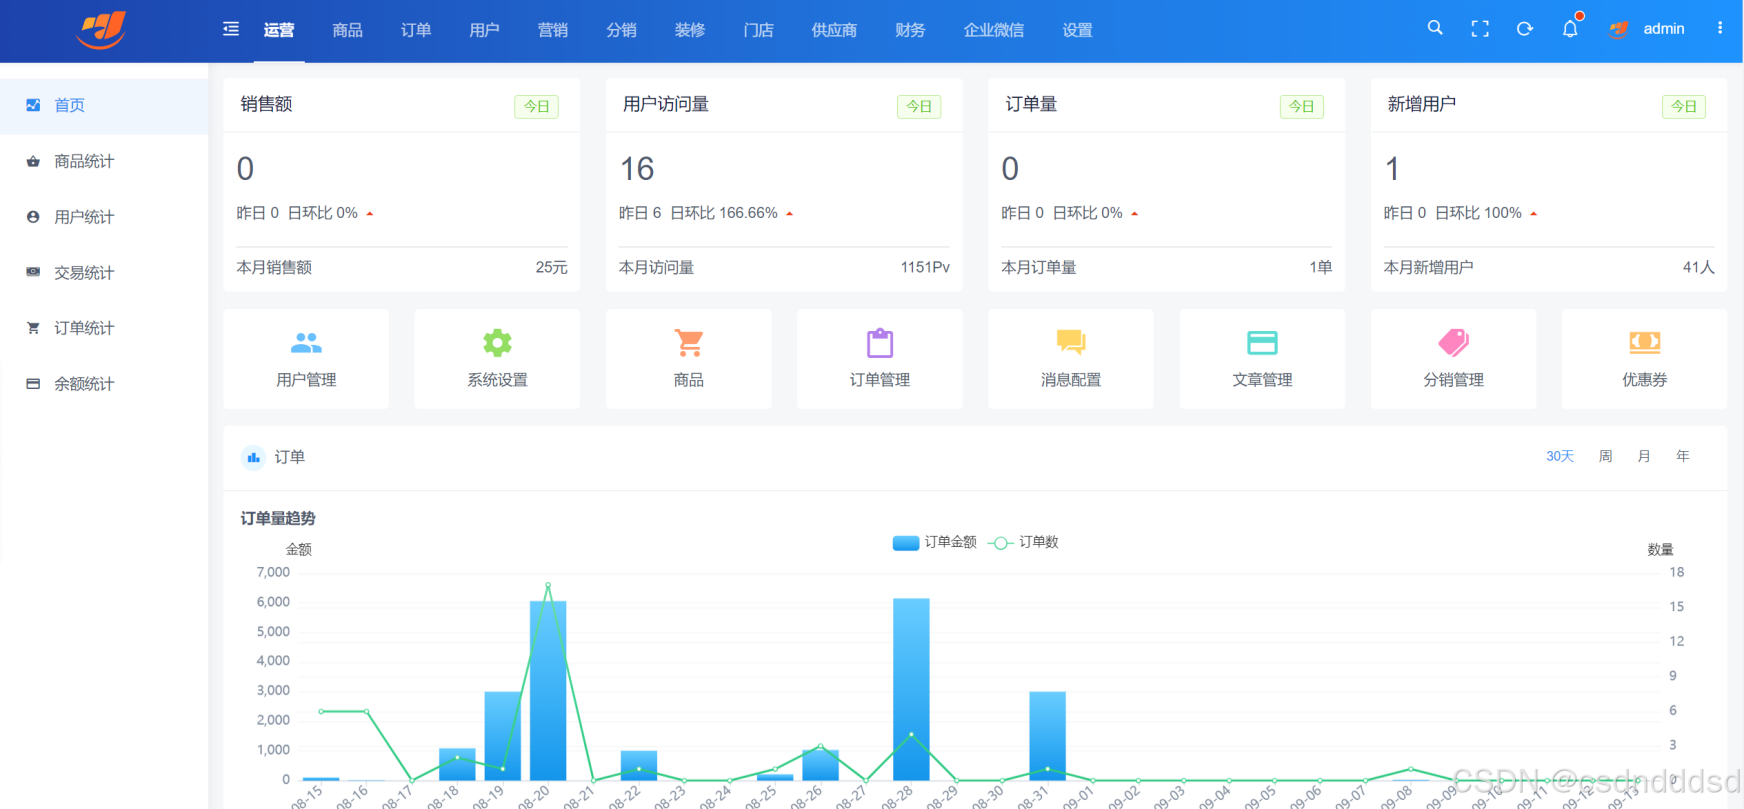Open 交易统计 in the sidebar
The width and height of the screenshot is (1744, 809).
tap(104, 272)
